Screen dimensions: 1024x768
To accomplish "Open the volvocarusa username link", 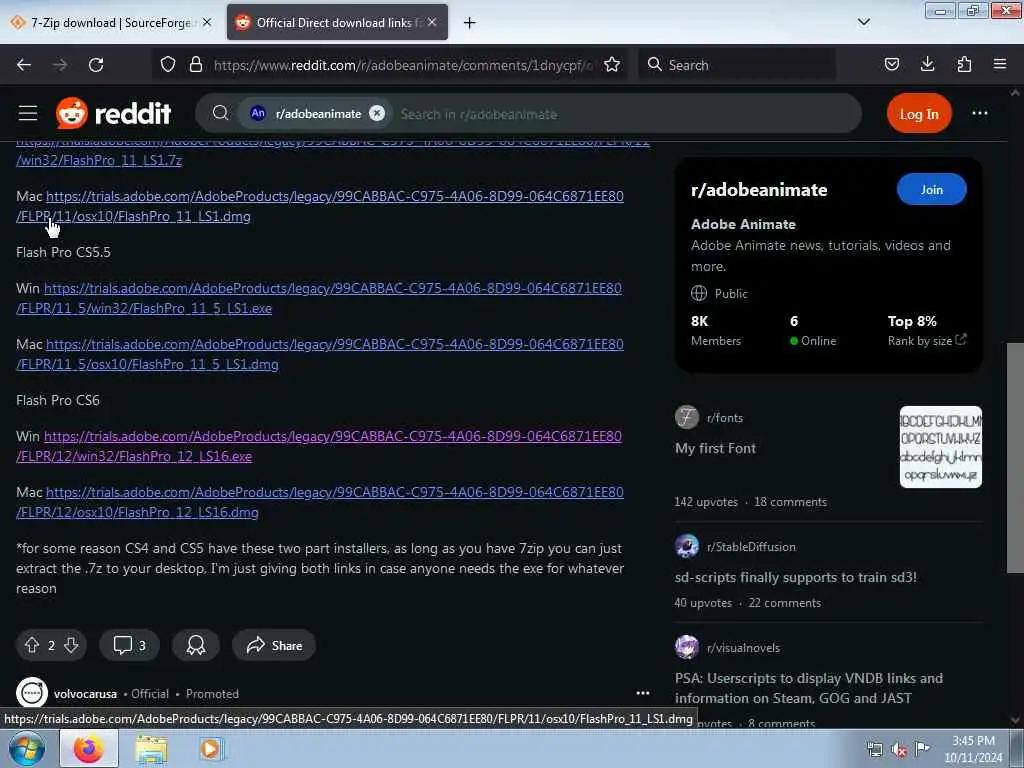I will (x=85, y=694).
